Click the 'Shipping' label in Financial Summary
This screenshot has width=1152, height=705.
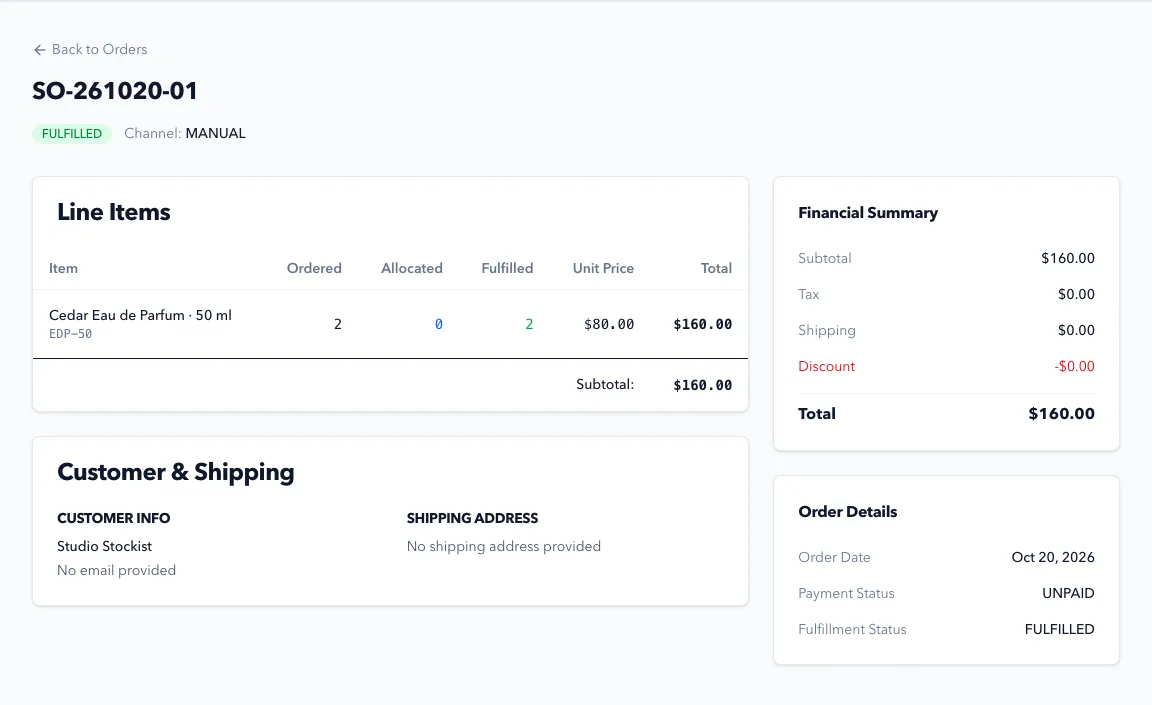coord(827,330)
